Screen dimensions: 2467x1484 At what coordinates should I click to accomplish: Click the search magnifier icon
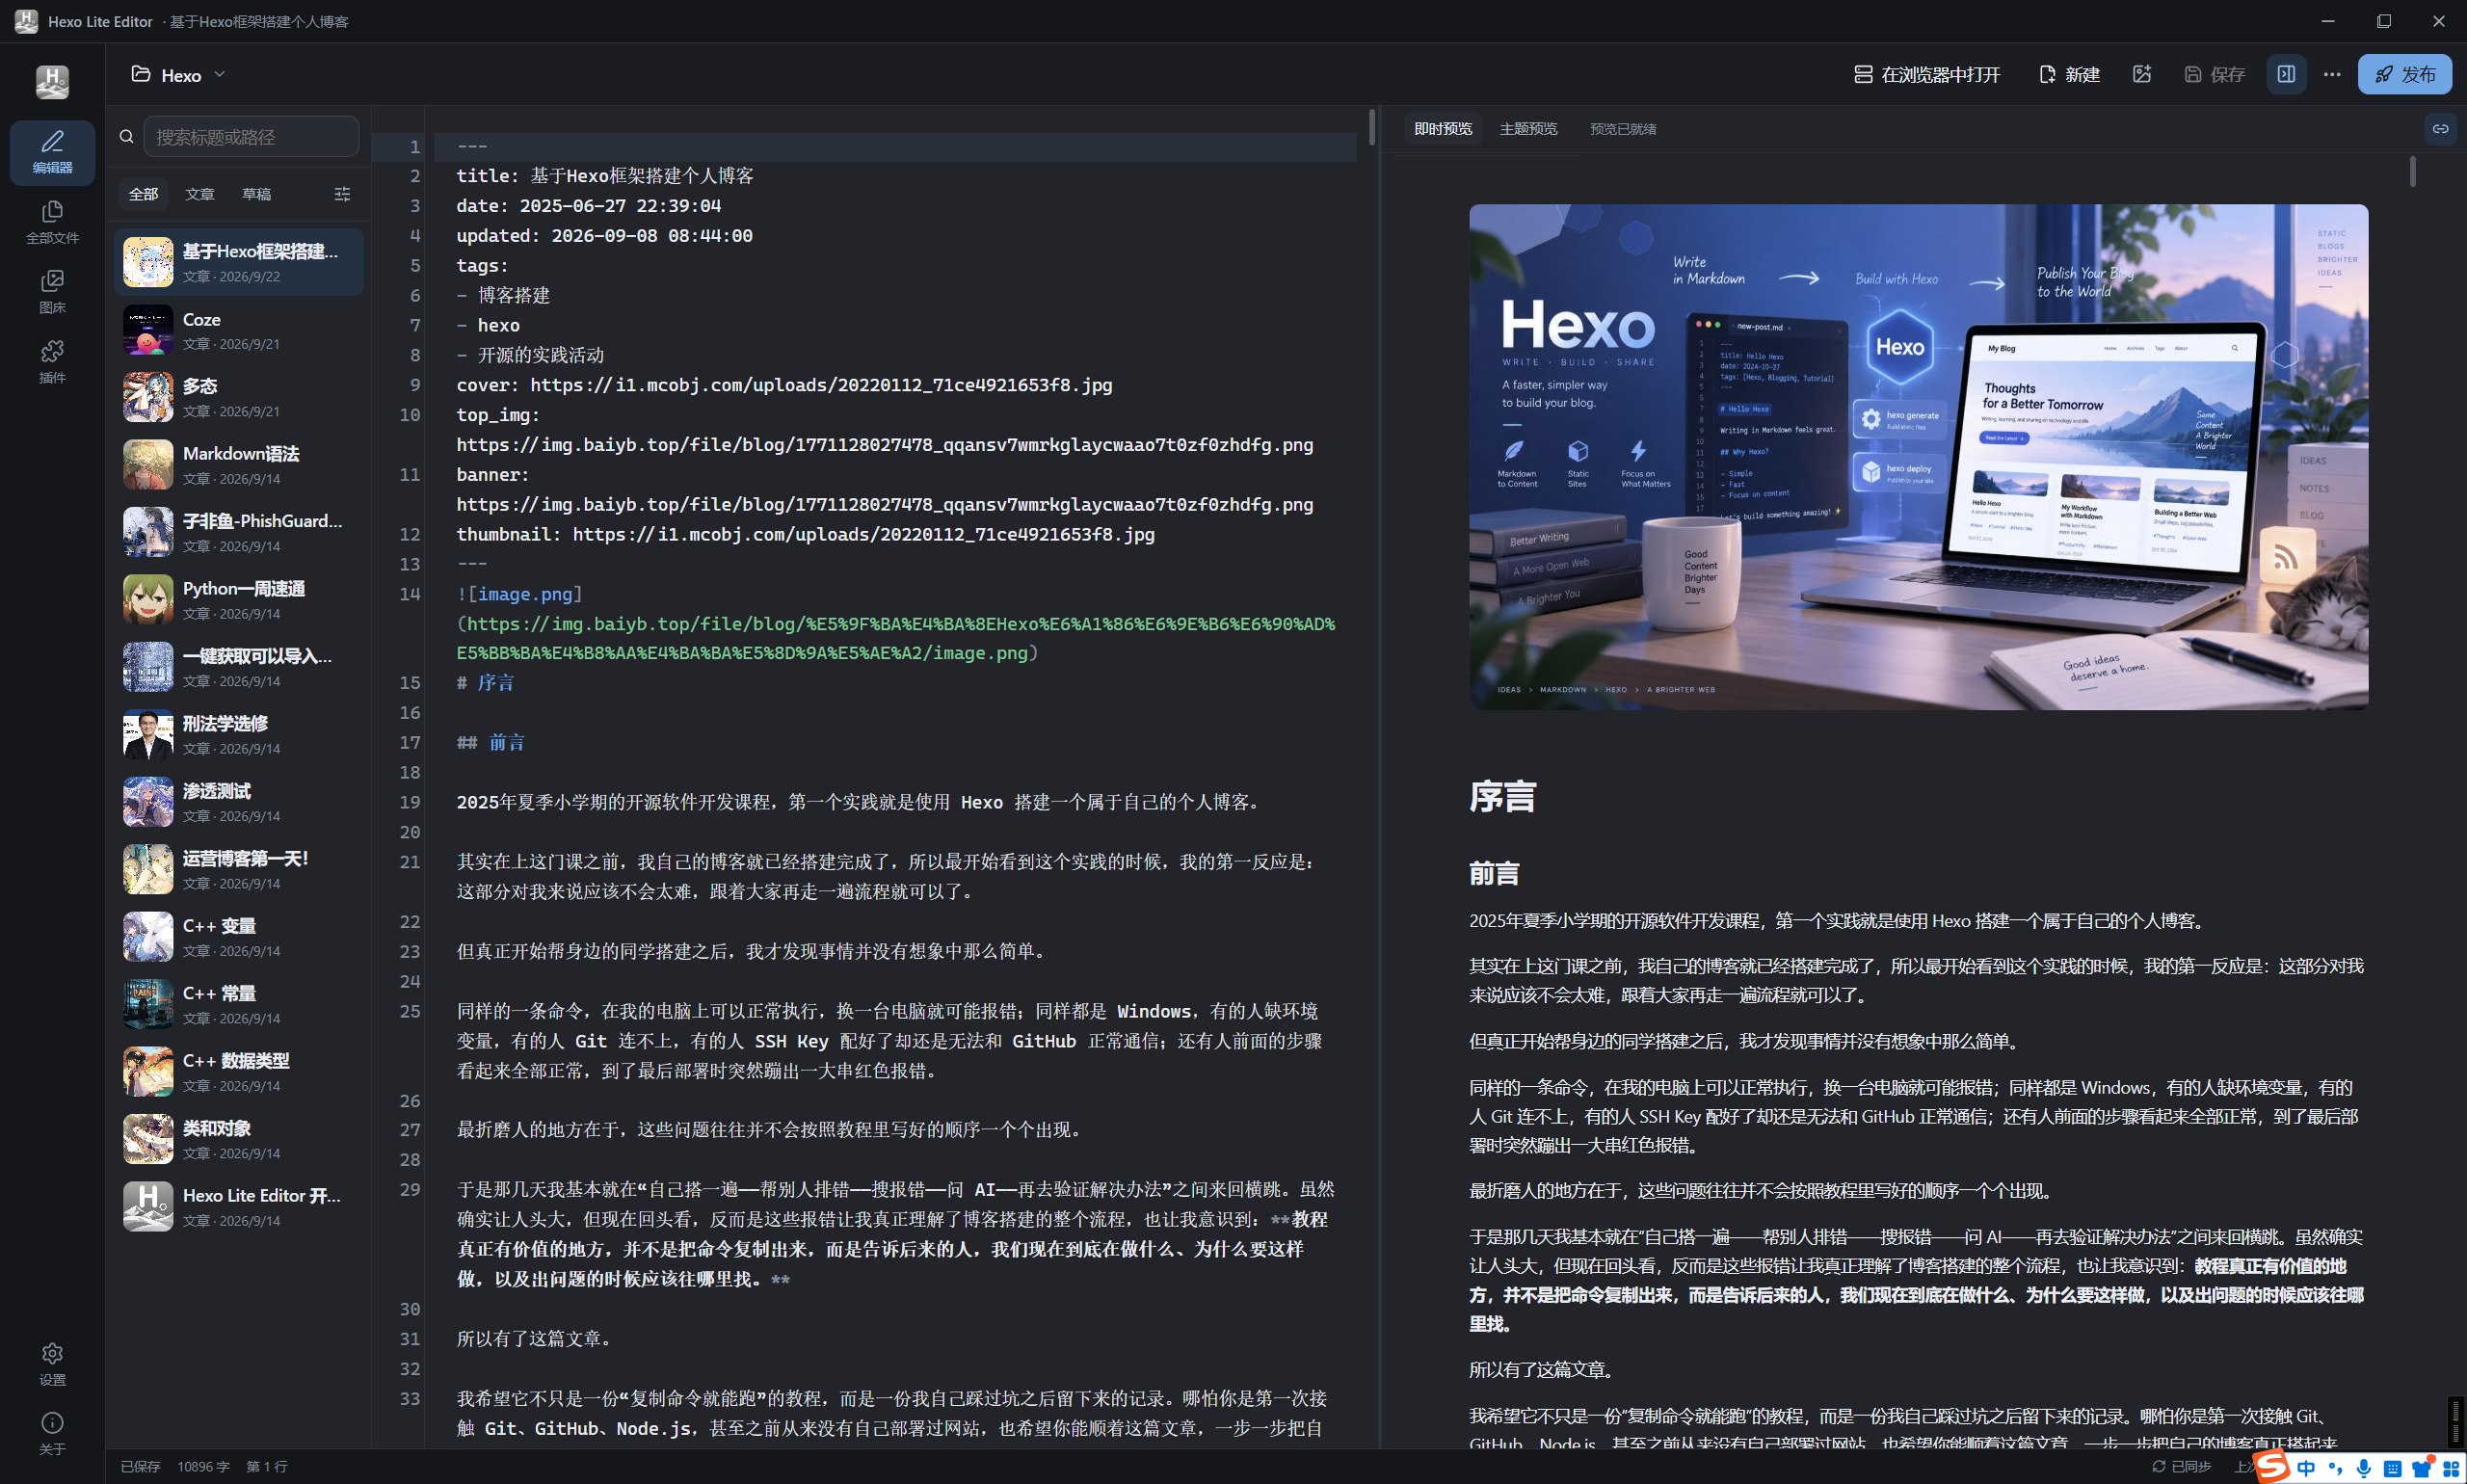[126, 137]
